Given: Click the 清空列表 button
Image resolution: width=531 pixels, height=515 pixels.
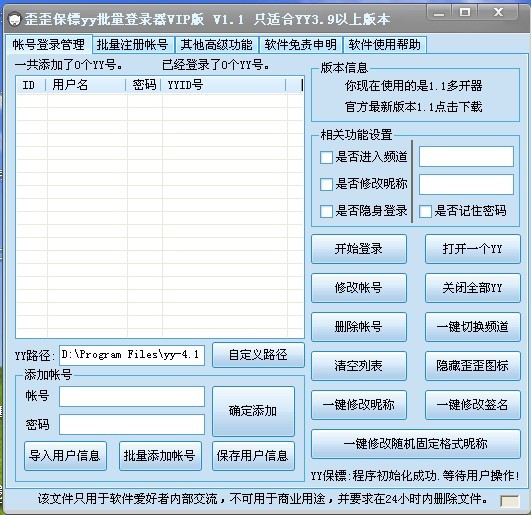Looking at the screenshot, I should pos(359,366).
